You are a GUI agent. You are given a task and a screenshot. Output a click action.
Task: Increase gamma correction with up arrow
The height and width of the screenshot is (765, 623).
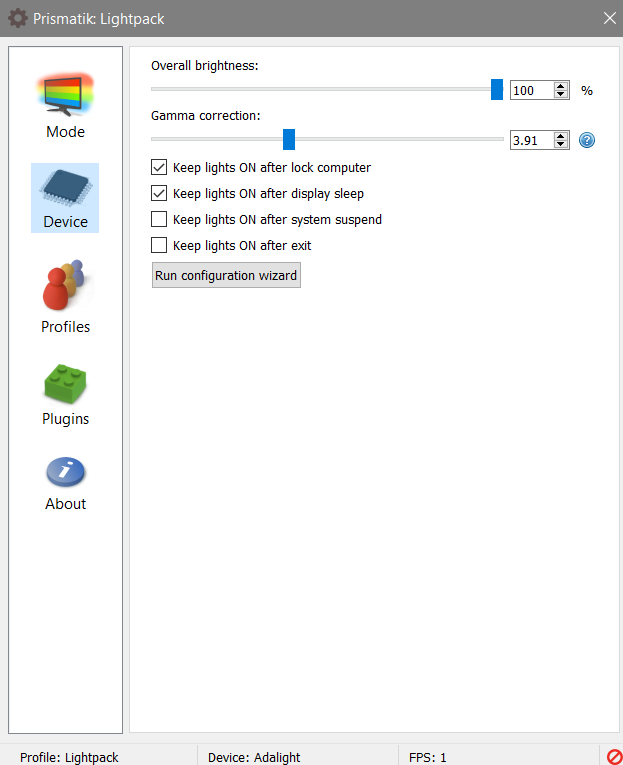click(x=561, y=136)
